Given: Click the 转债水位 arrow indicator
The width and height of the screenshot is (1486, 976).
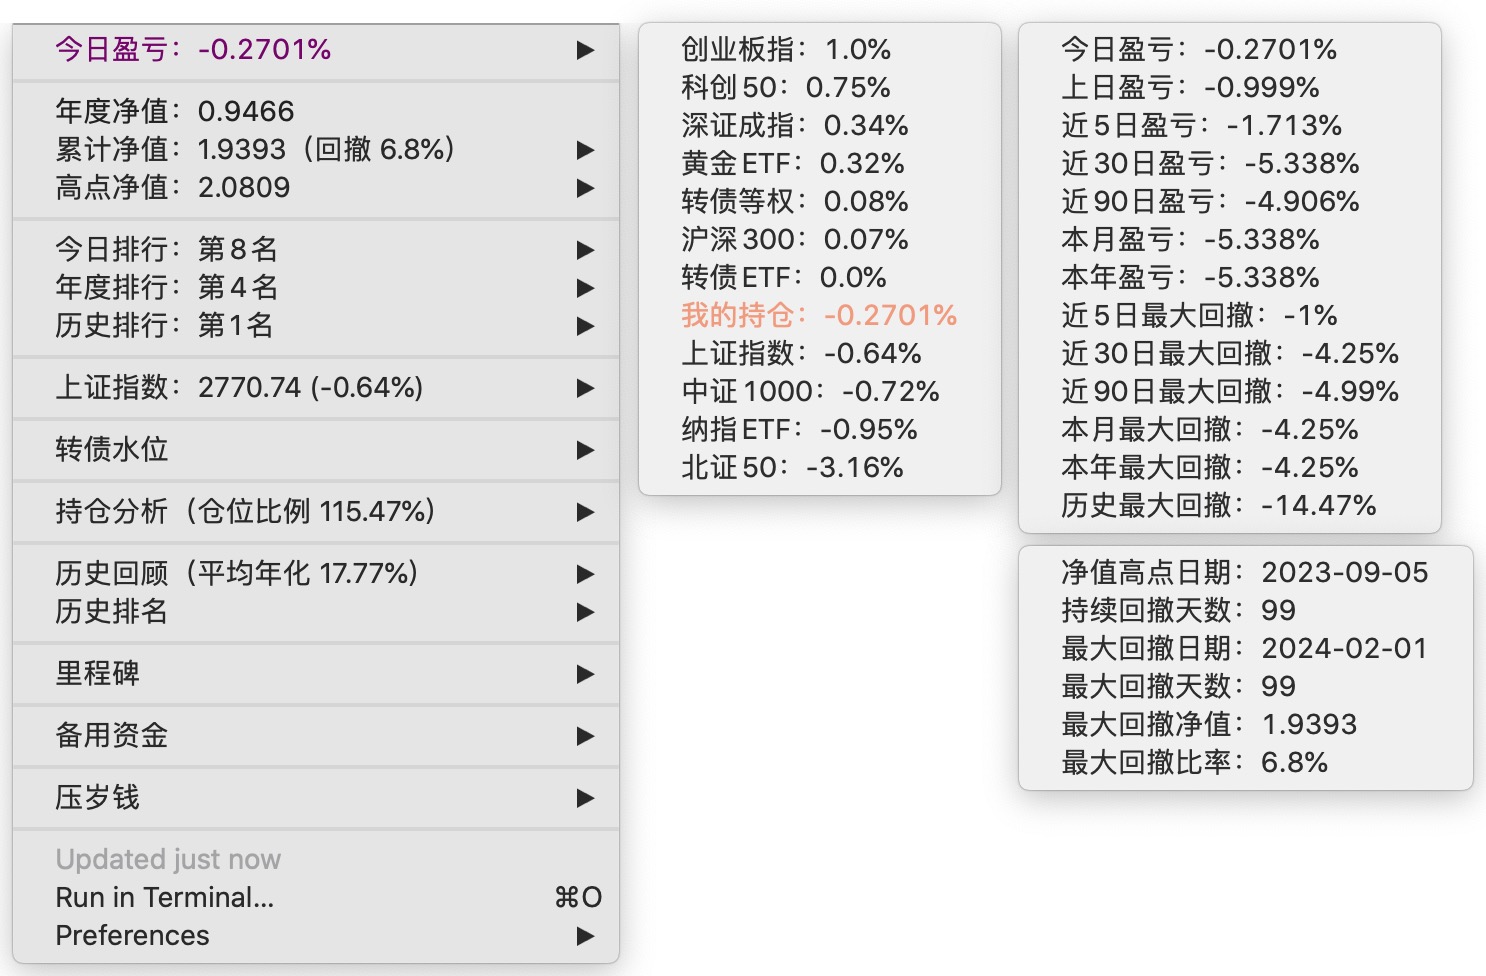Looking at the screenshot, I should 586,450.
